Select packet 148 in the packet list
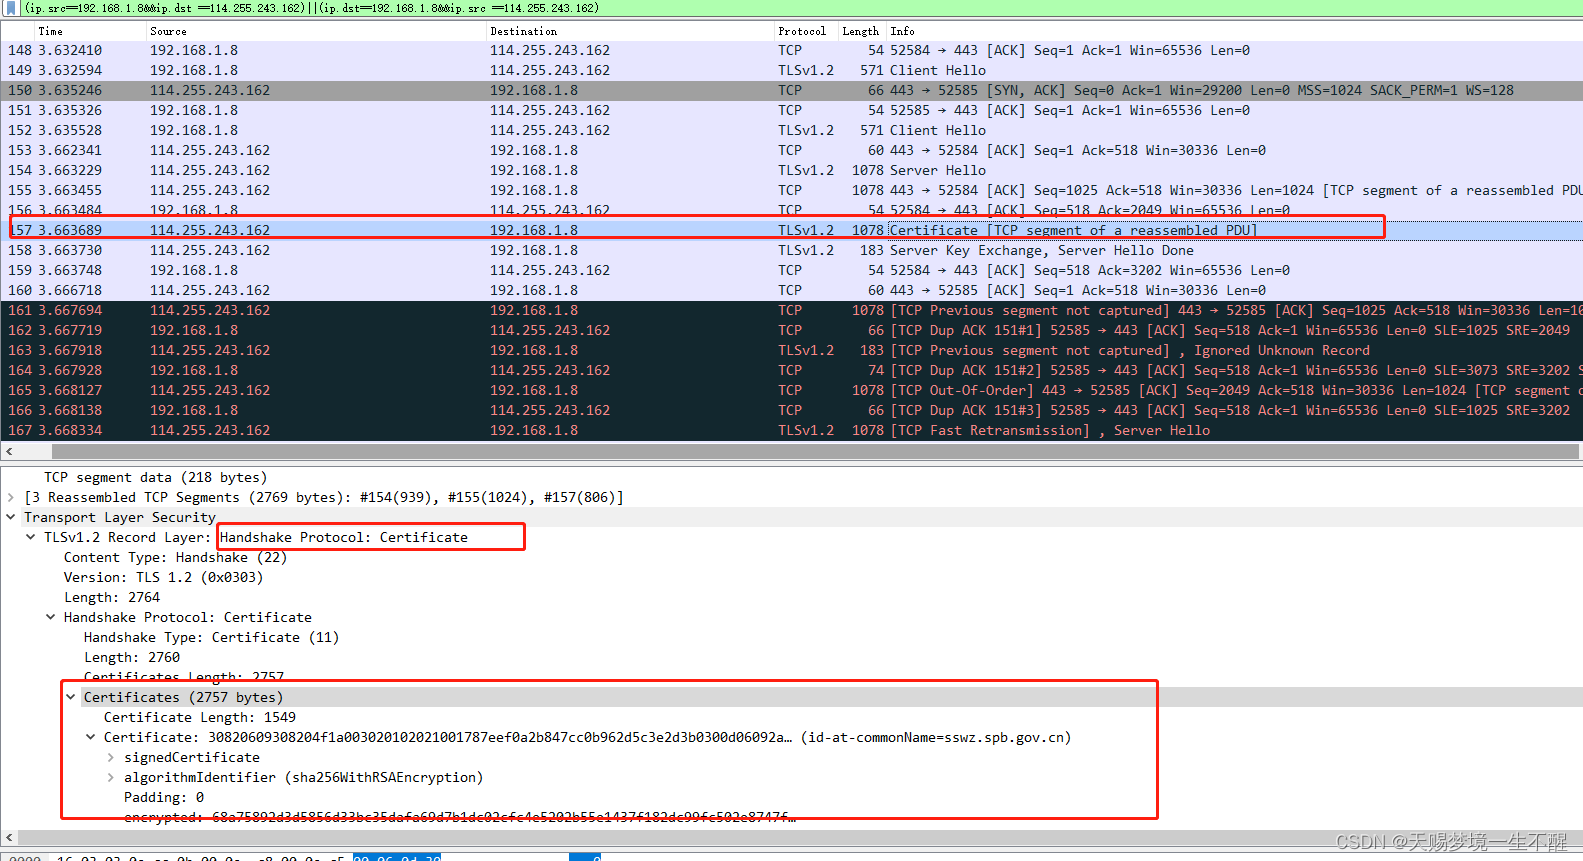The height and width of the screenshot is (861, 1583). pyautogui.click(x=791, y=50)
